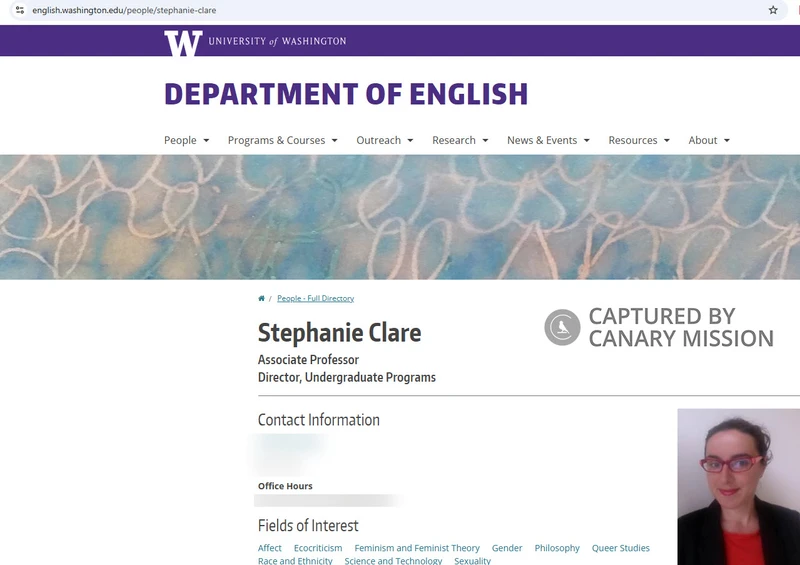Viewport: 800px width, 565px height.
Task: Click the Fields of Interest heading
Action: (x=308, y=525)
